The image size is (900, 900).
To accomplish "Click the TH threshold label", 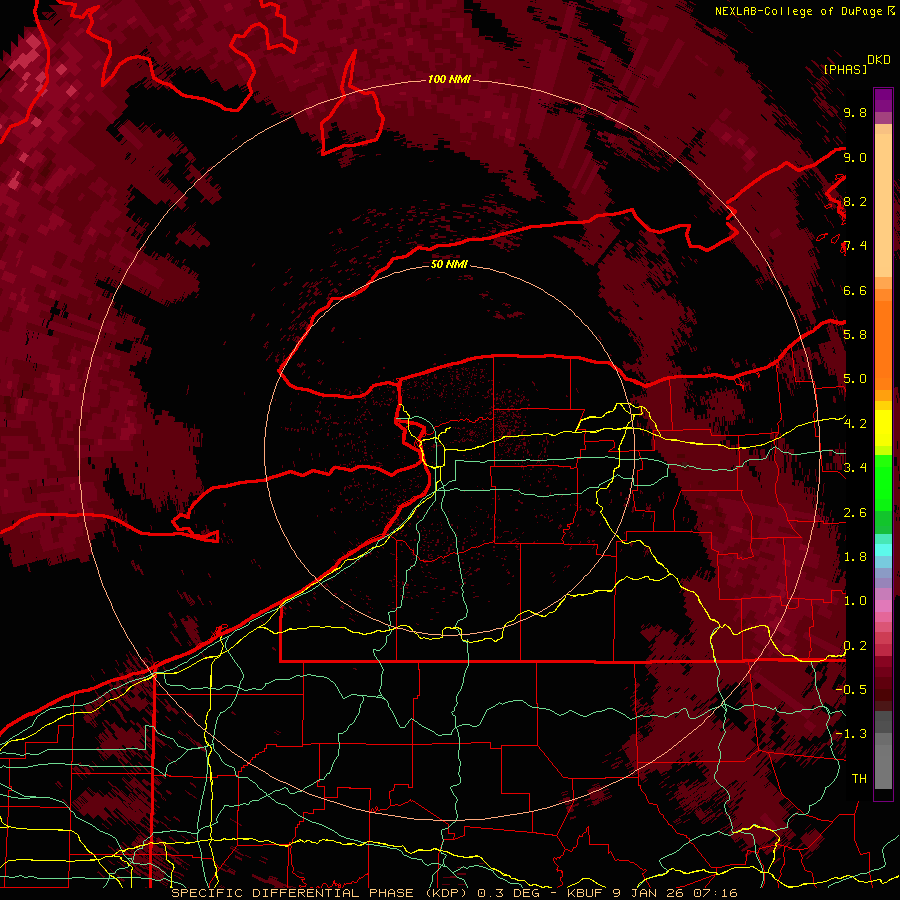I will [x=859, y=779].
